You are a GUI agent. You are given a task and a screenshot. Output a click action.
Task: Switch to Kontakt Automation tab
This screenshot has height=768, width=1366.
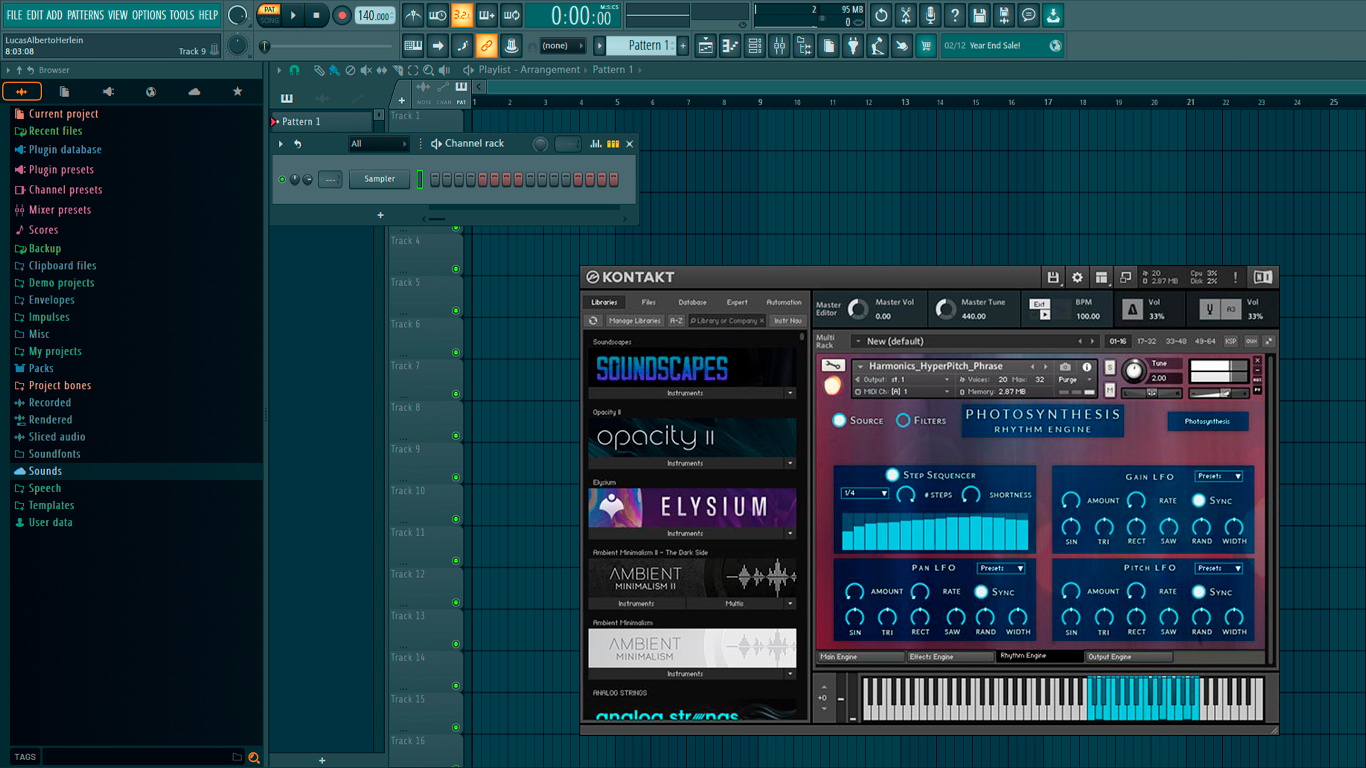pos(784,302)
